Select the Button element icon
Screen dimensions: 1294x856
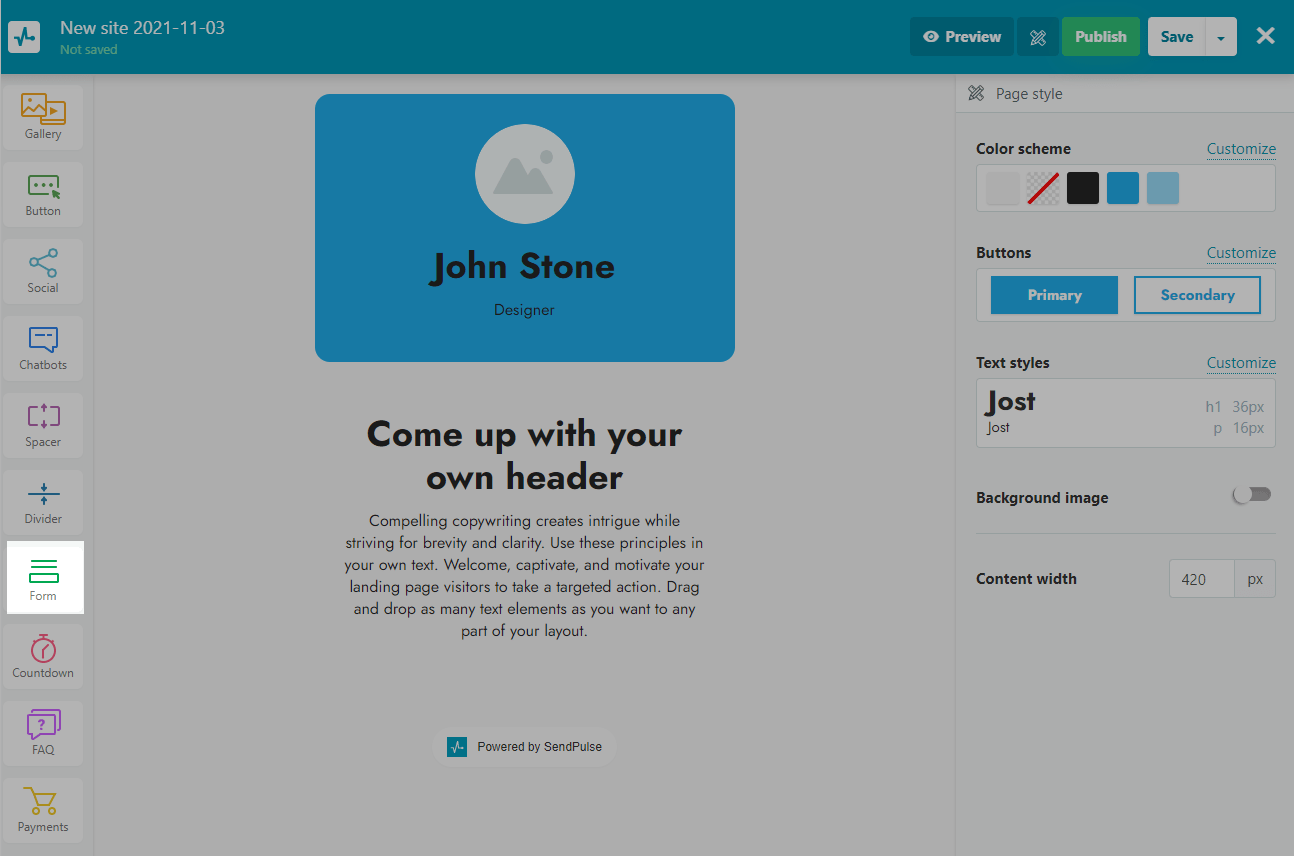(43, 187)
